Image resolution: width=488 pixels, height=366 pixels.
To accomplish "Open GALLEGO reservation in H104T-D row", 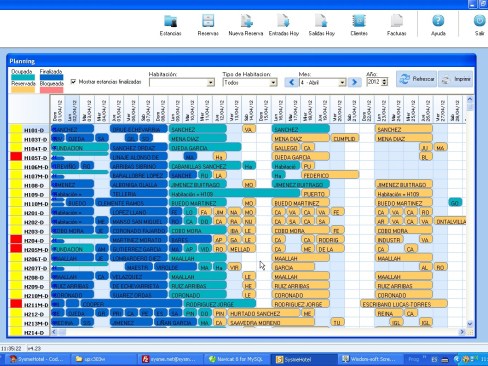I will (286, 147).
